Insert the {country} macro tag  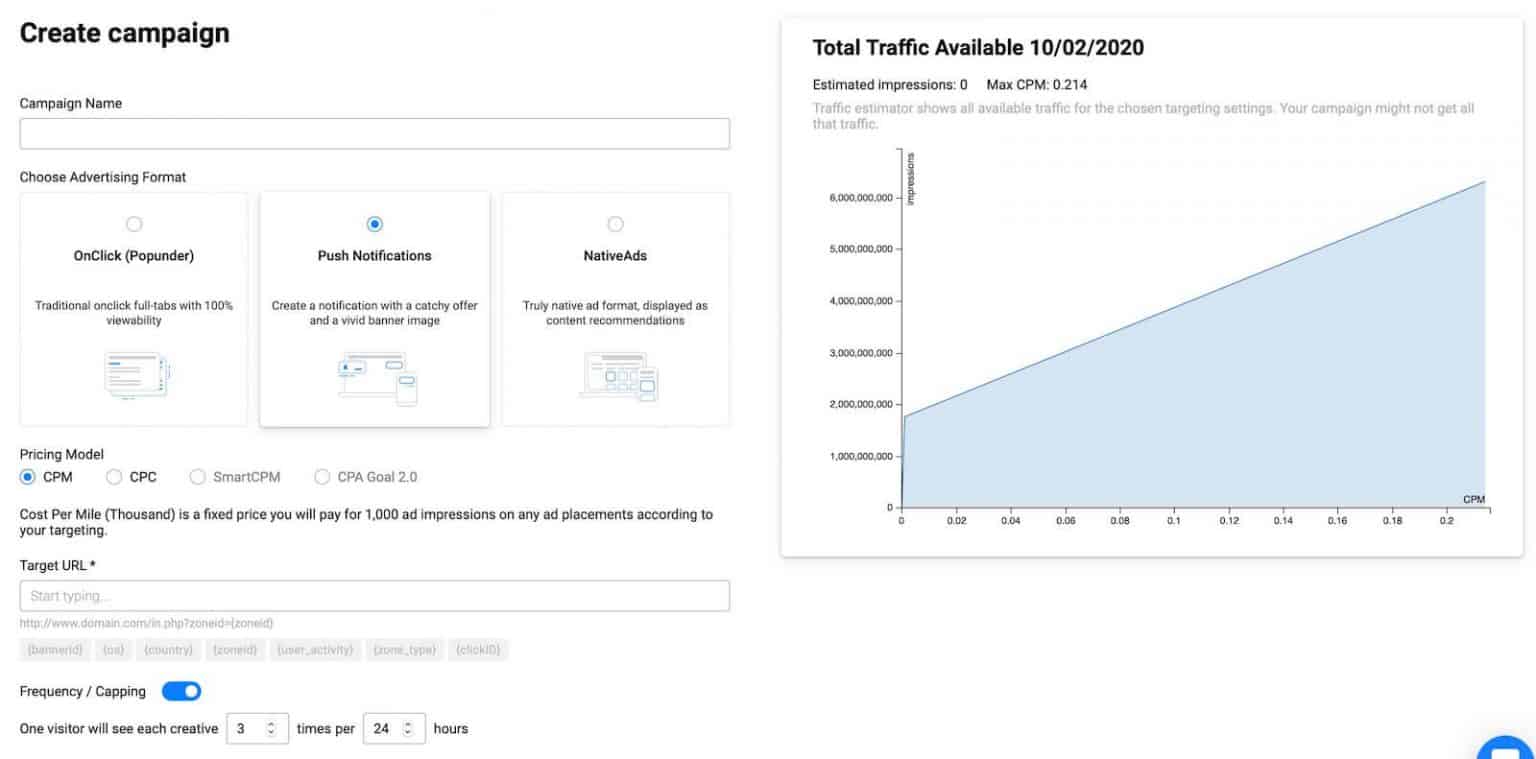pos(167,650)
